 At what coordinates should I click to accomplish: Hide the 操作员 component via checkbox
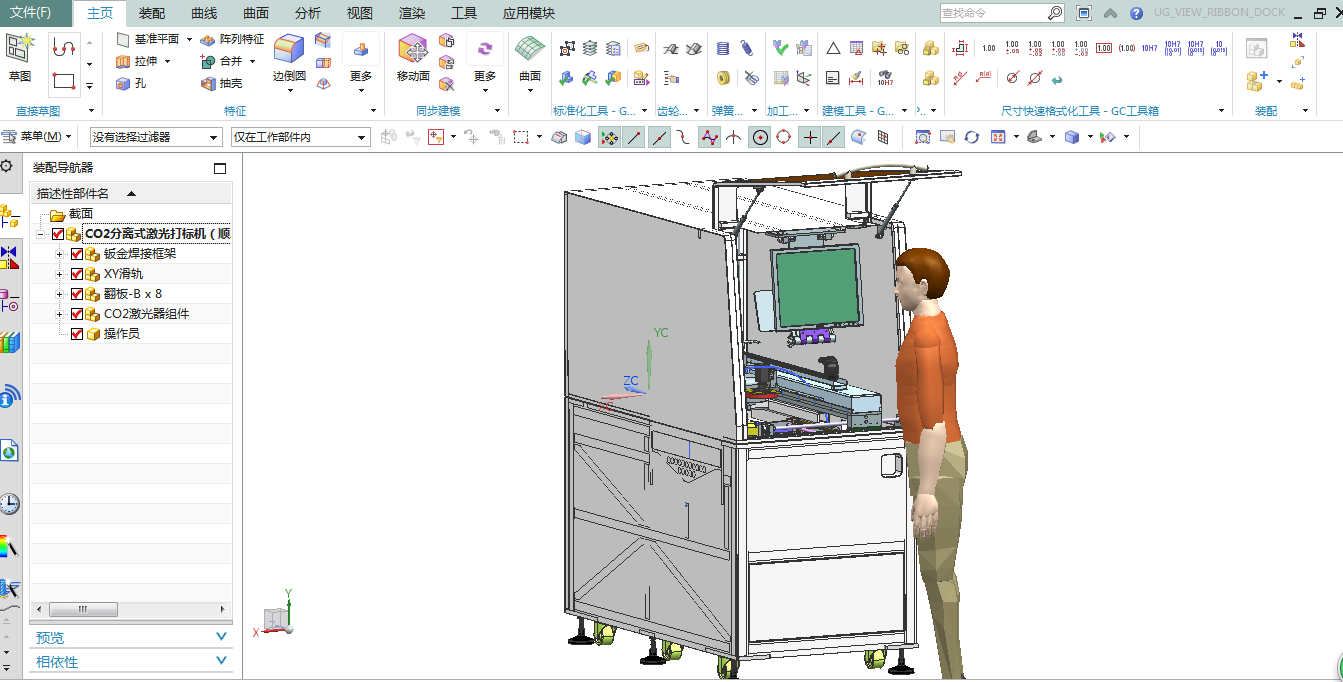[x=77, y=334]
